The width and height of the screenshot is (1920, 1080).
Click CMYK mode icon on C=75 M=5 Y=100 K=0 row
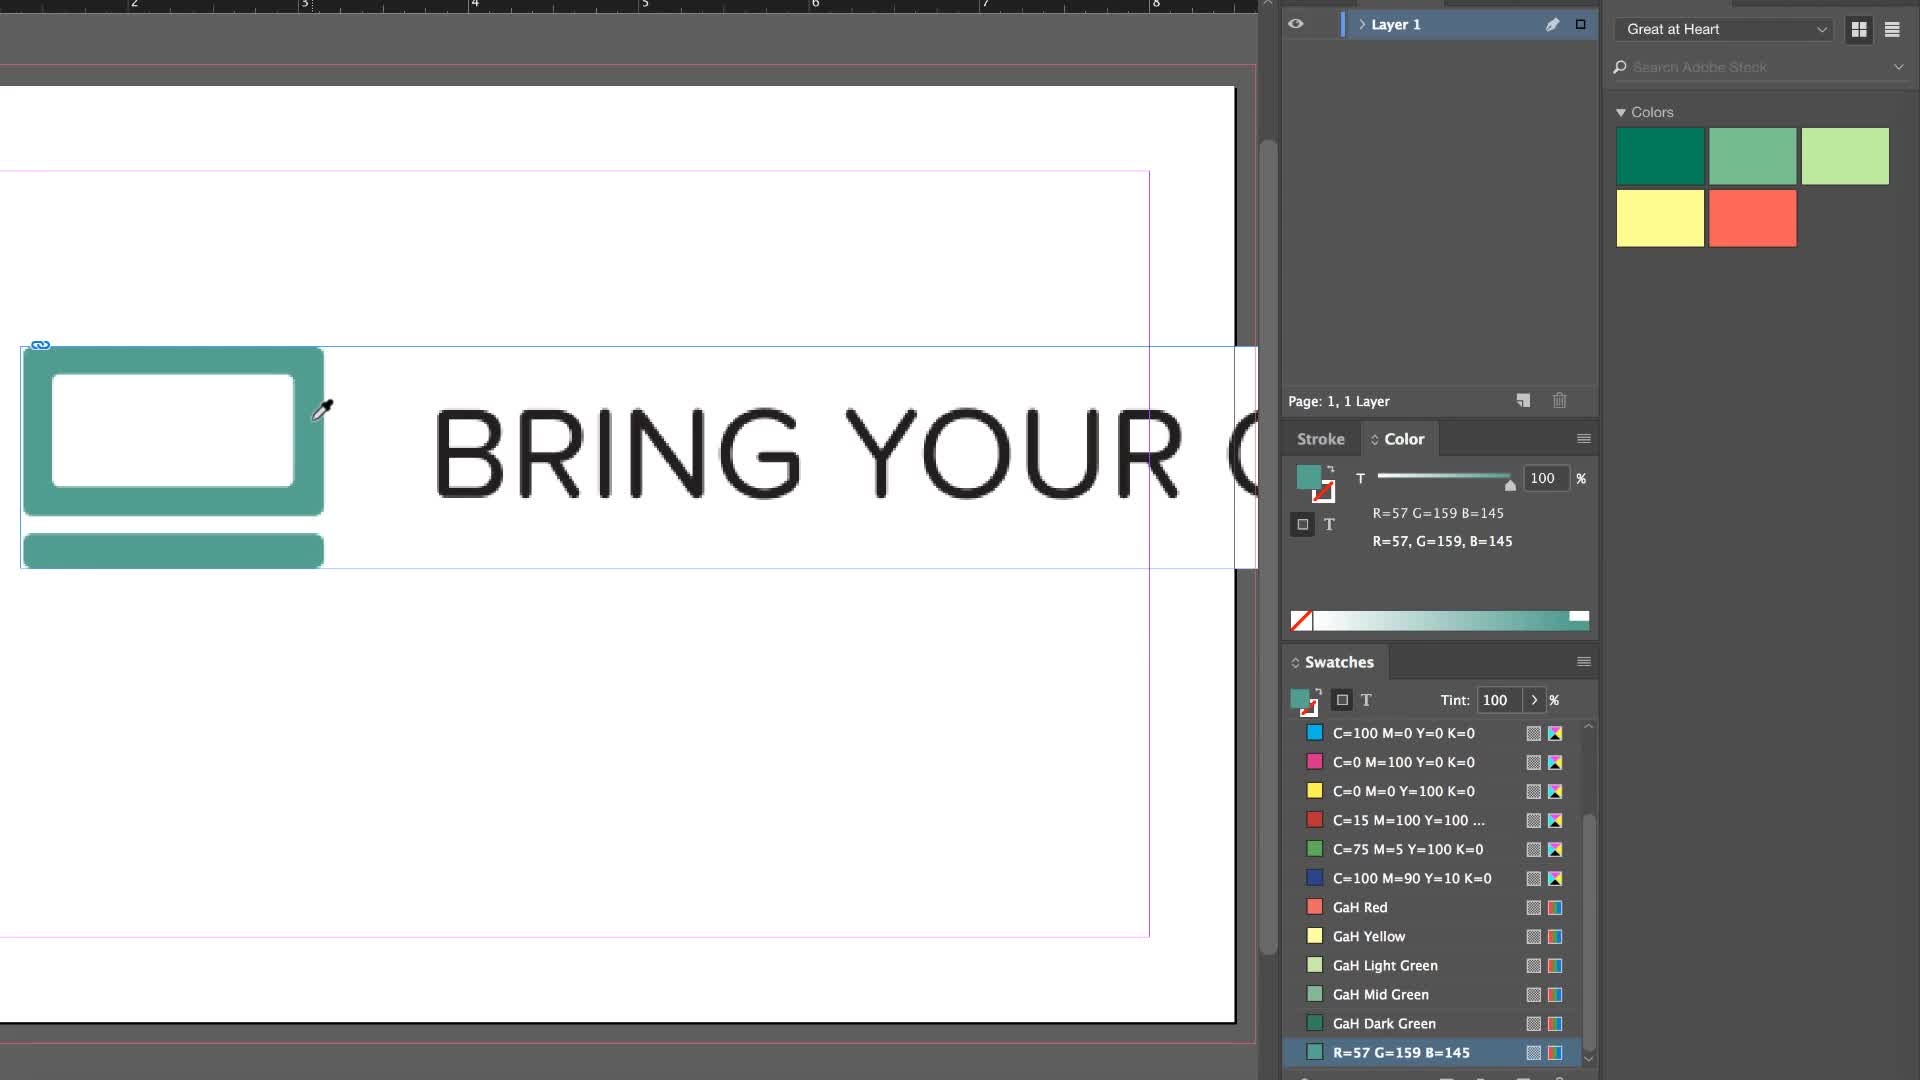click(1555, 849)
